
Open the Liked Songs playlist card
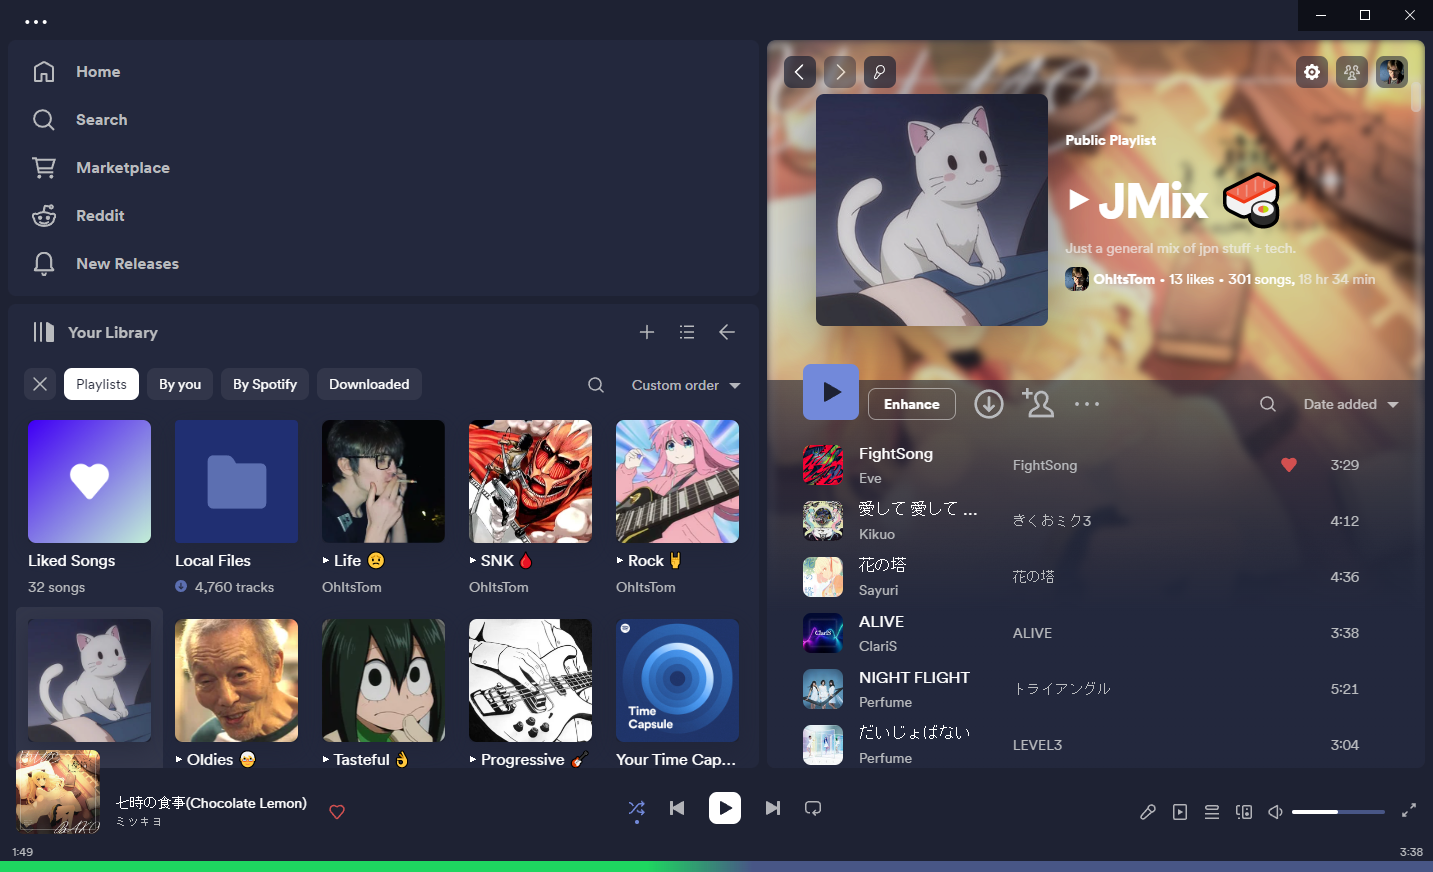click(89, 508)
